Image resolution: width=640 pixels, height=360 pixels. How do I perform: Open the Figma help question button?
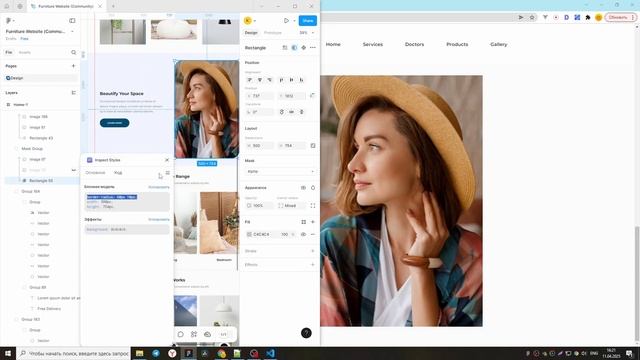[306, 333]
